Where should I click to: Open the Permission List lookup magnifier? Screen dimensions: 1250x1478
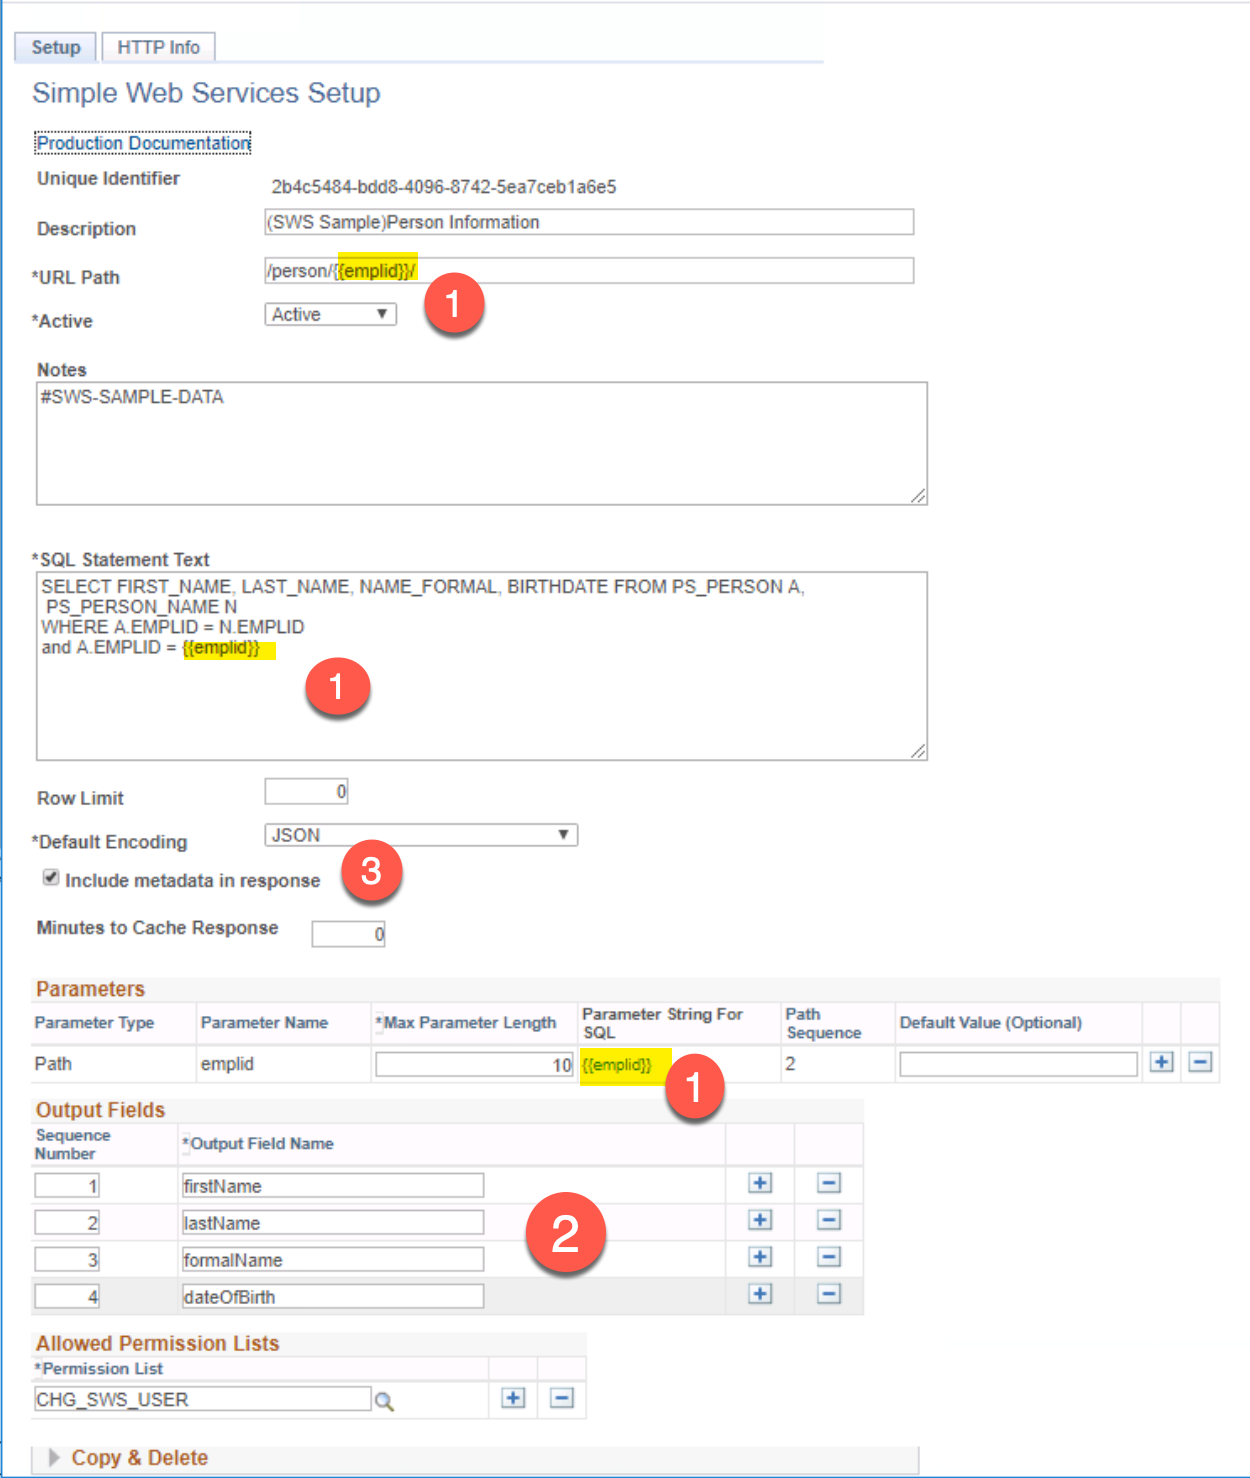[x=384, y=1401]
